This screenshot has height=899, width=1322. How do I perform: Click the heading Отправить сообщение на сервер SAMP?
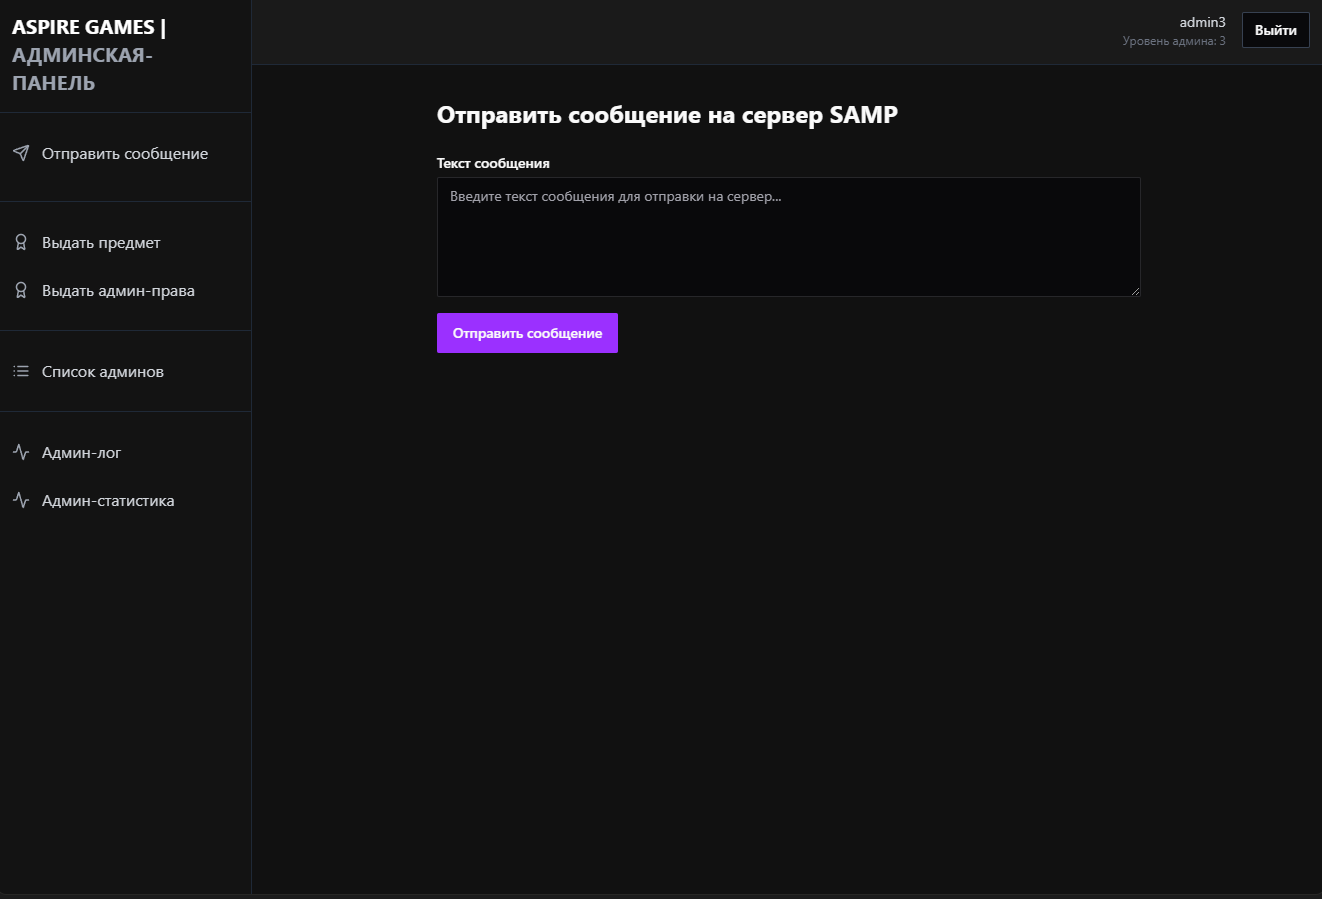[x=667, y=115]
